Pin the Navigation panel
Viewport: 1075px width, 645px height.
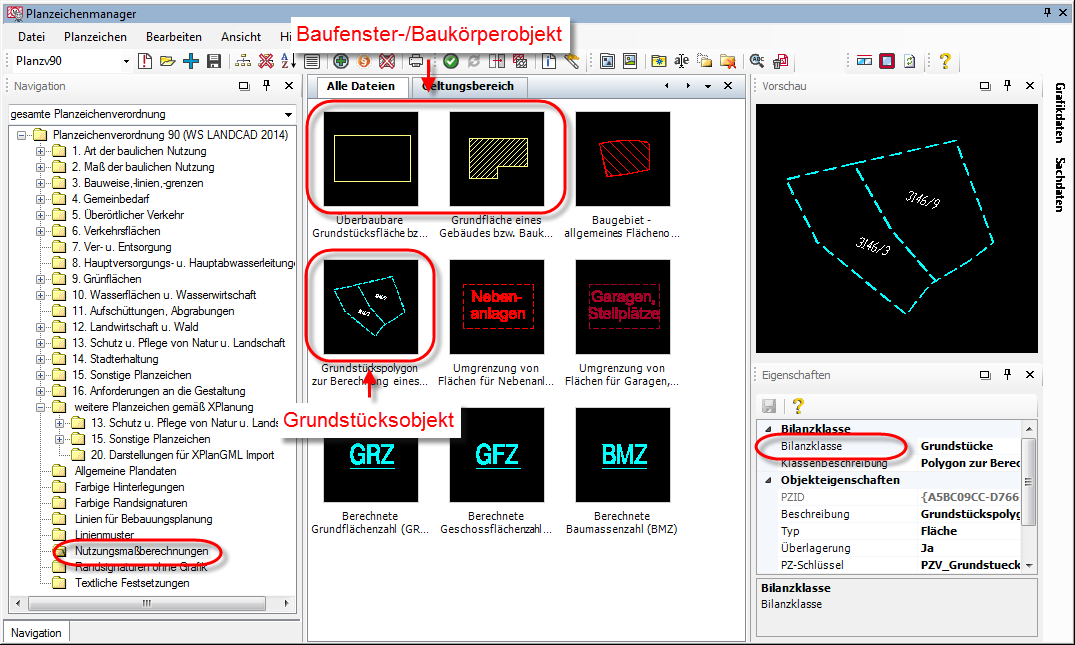[x=266, y=87]
